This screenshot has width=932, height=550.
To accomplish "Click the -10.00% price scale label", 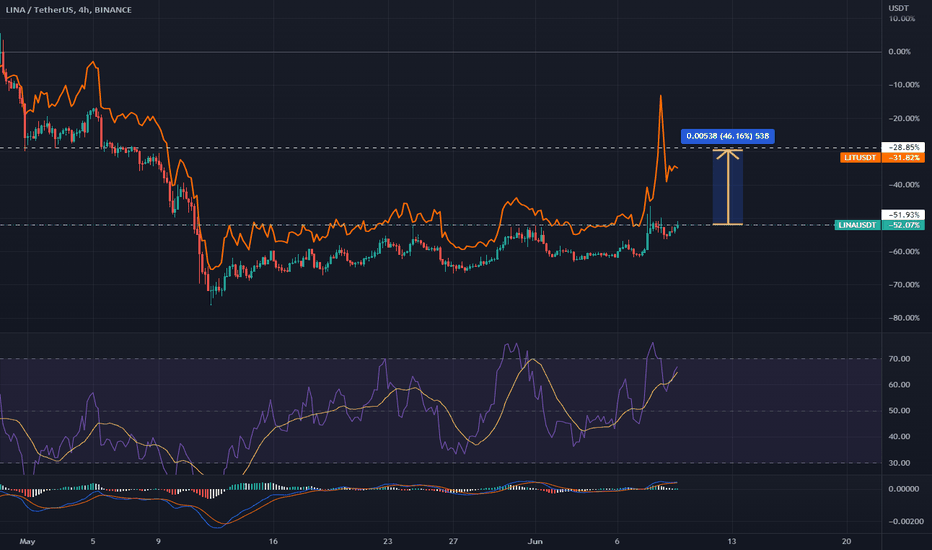I will [x=903, y=85].
